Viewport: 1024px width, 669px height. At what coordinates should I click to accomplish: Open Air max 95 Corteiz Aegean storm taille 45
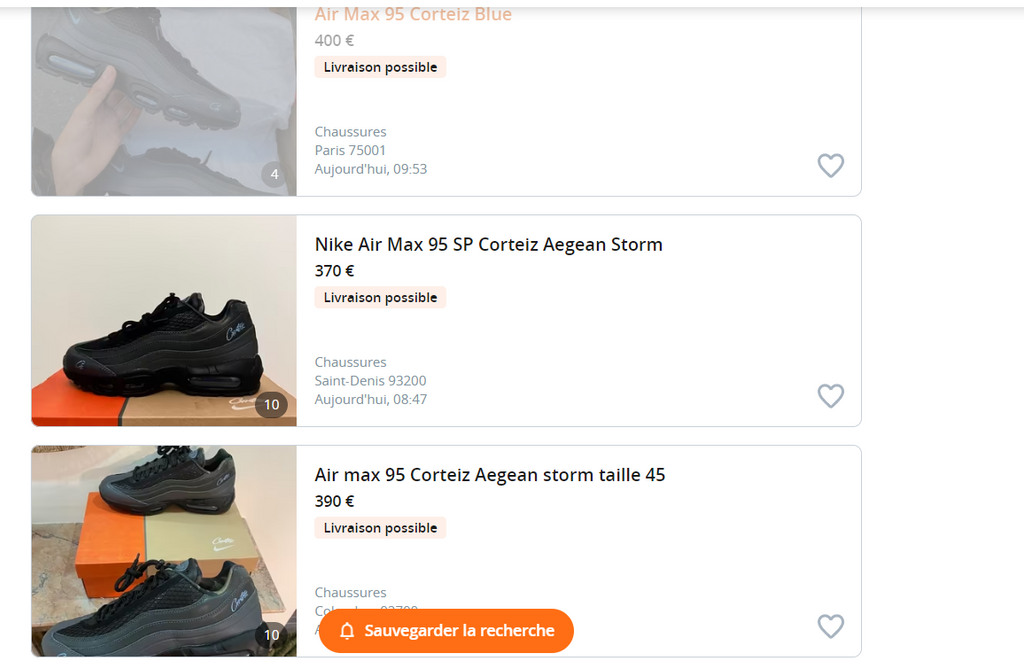[489, 475]
